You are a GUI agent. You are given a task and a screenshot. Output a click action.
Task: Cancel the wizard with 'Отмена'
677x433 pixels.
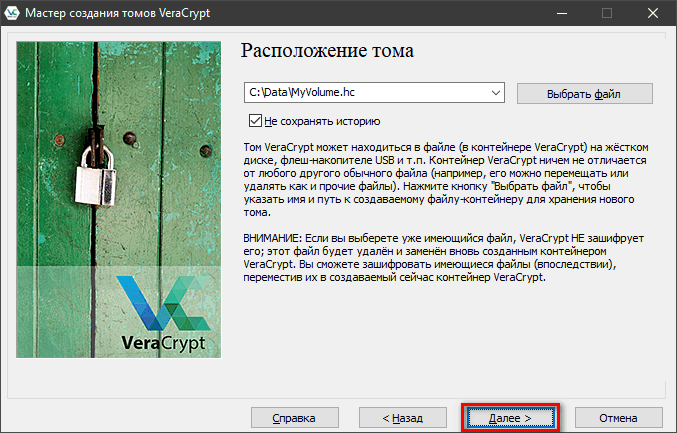pos(618,416)
